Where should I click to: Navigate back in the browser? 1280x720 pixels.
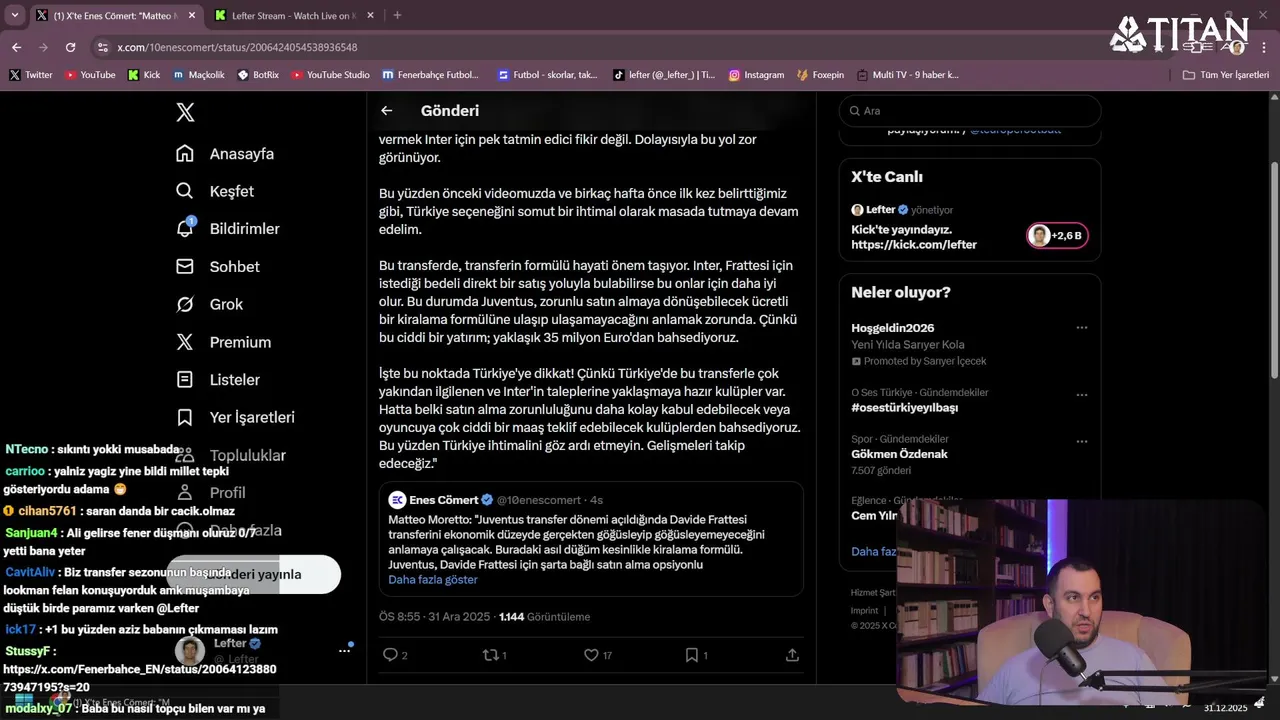coord(16,47)
